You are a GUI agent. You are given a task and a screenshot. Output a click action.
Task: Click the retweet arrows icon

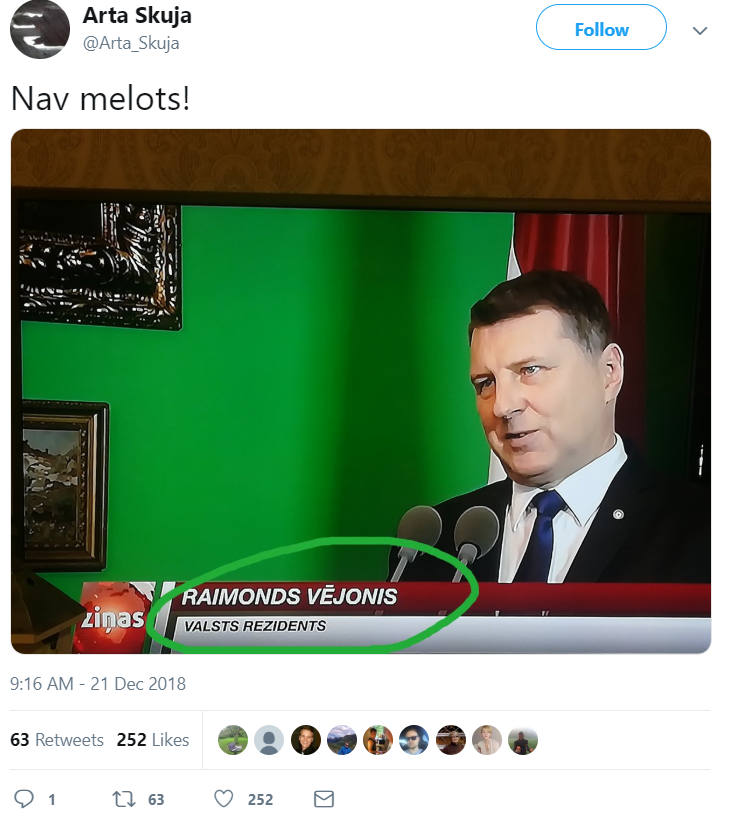[124, 799]
